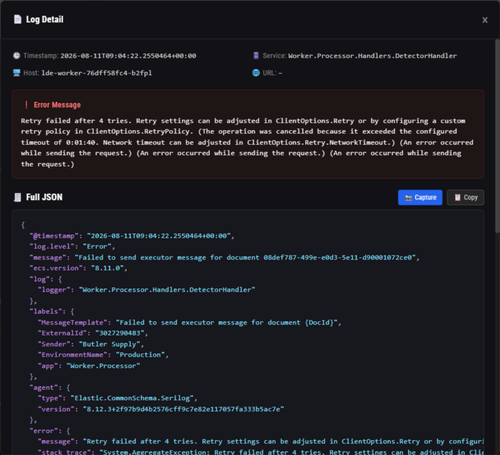The image size is (500, 455).
Task: Click the Log Detail document icon
Action: [17, 19]
